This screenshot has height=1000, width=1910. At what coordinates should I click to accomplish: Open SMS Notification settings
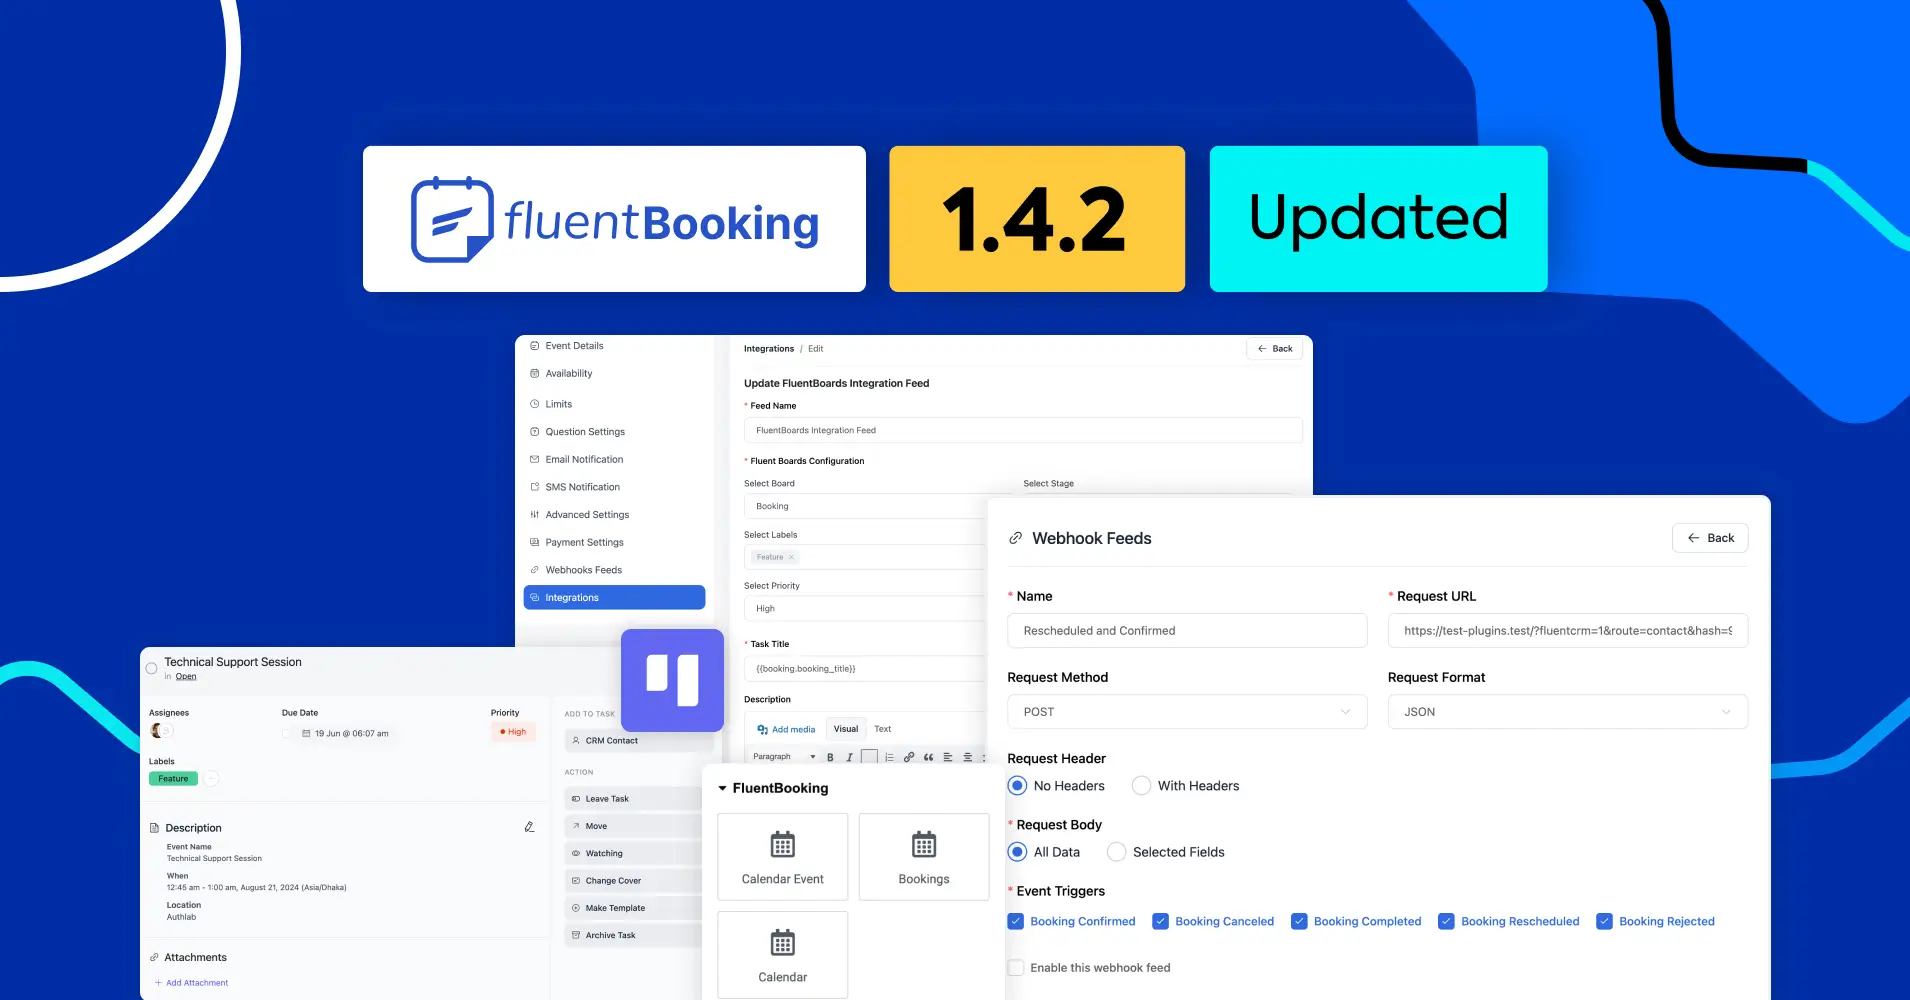coord(575,487)
